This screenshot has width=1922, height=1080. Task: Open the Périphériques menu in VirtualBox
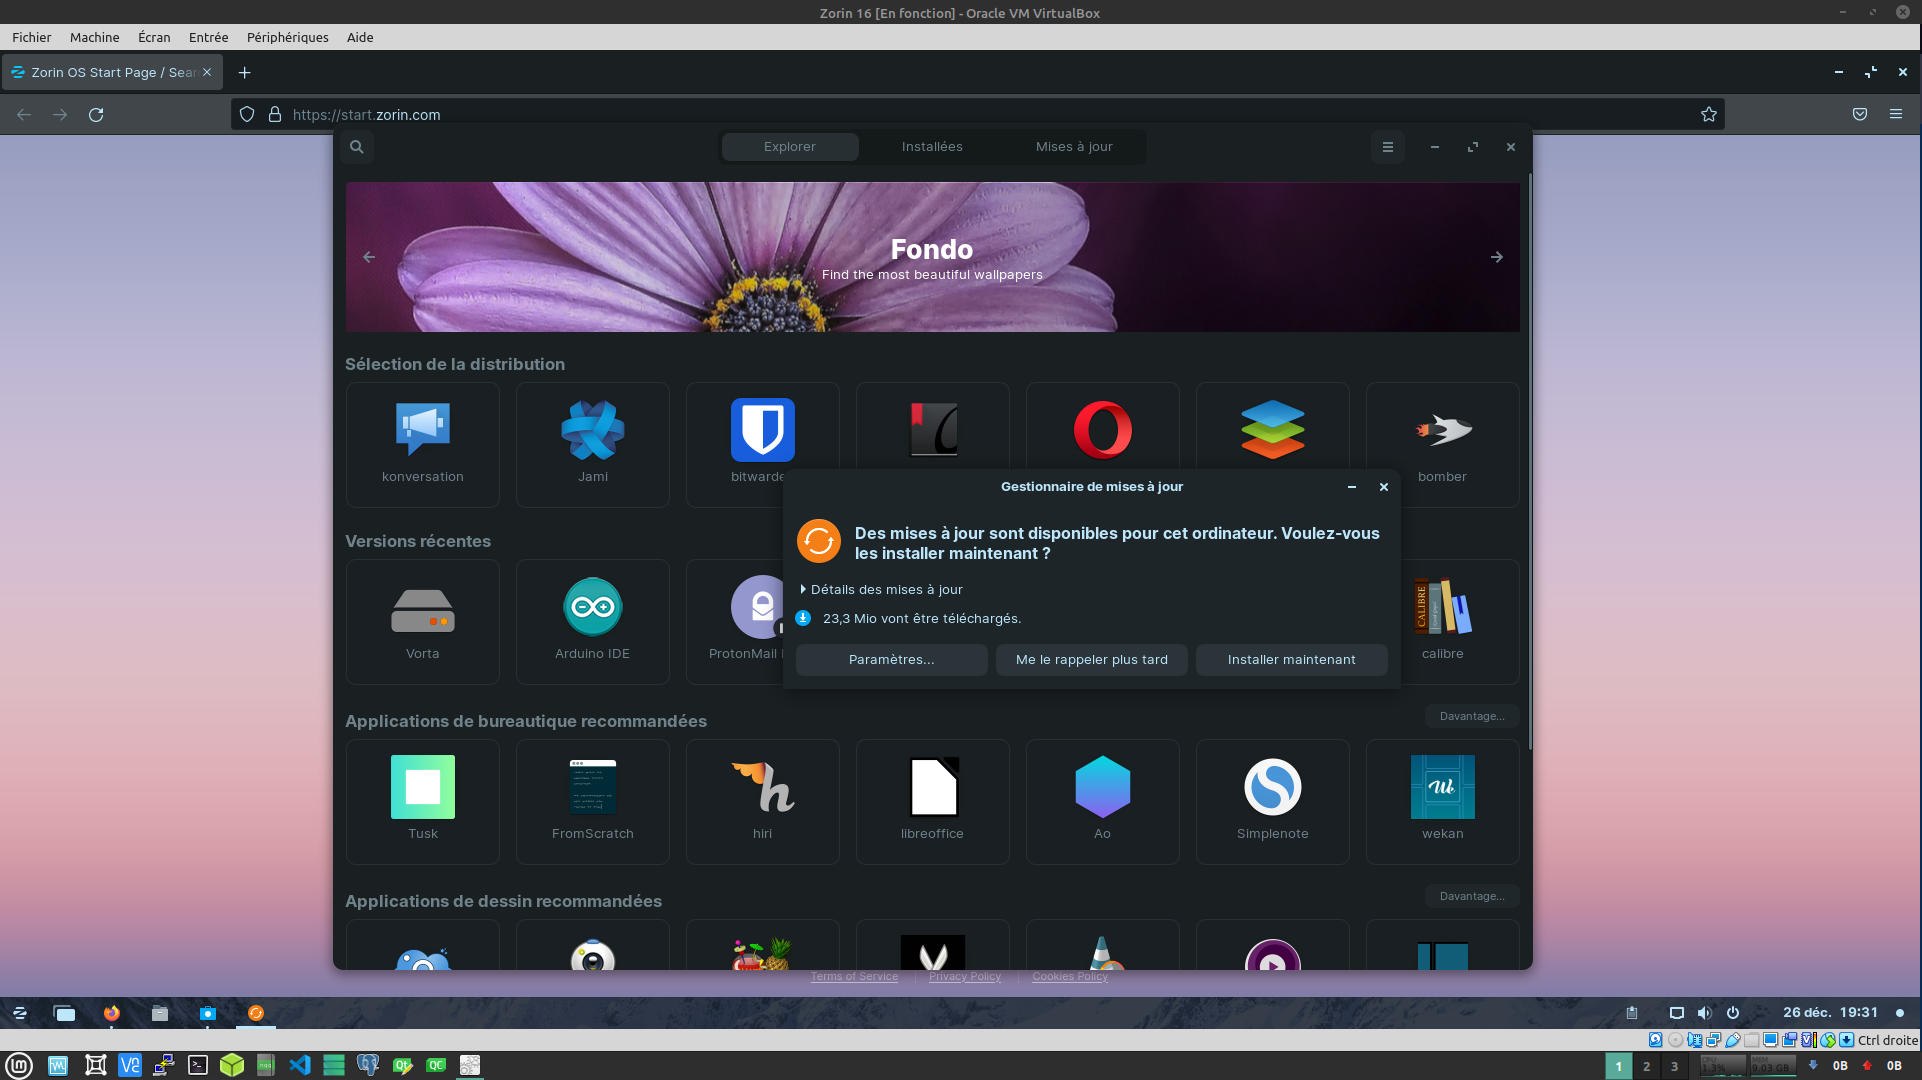[x=287, y=37]
